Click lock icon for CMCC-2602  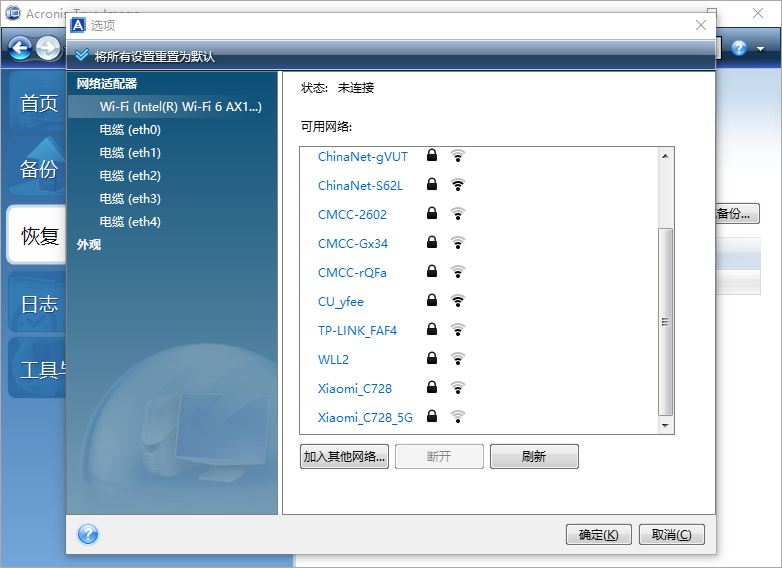(432, 213)
